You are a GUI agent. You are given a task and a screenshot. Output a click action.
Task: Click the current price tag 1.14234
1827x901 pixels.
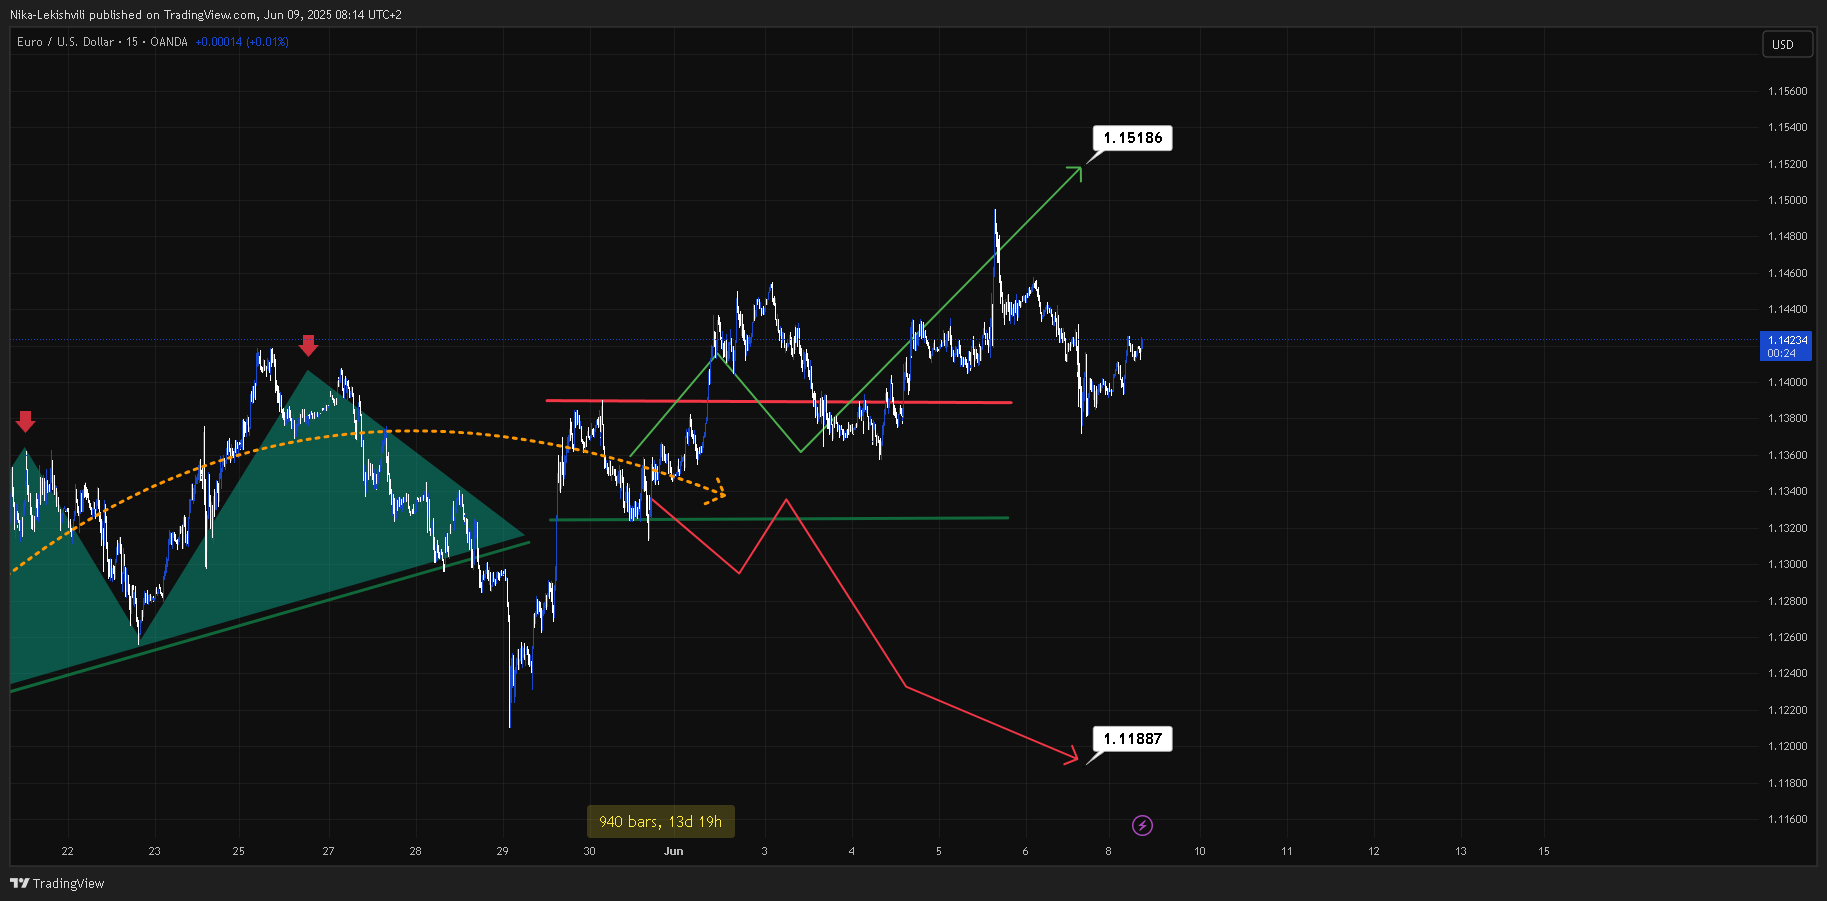point(1787,346)
